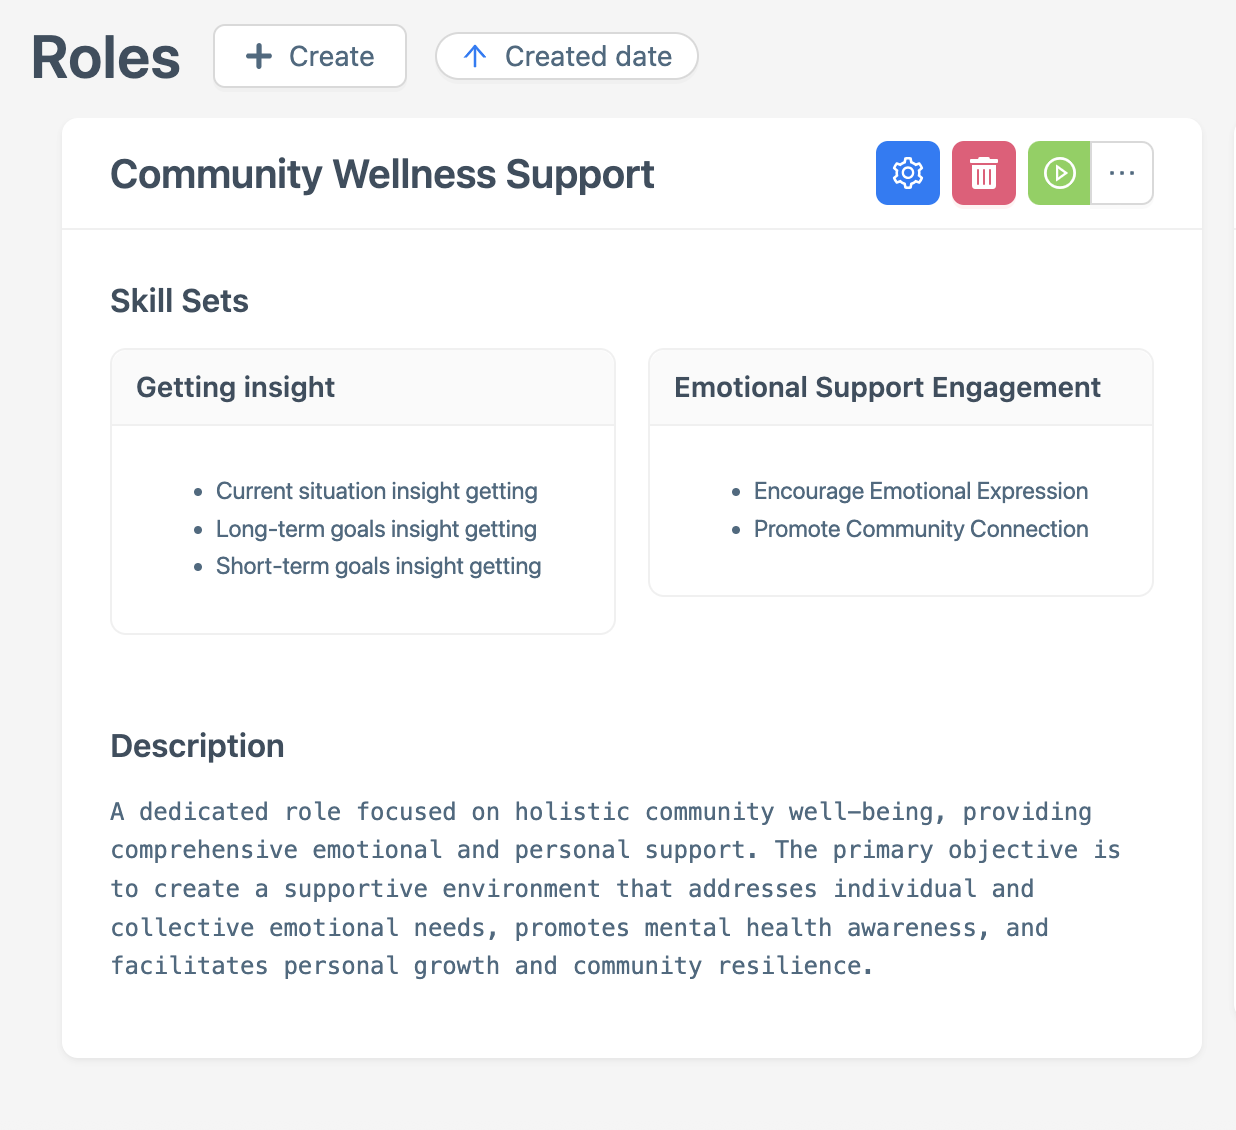
Task: Click Encourage Emotional Expression list item
Action: pyautogui.click(x=920, y=491)
